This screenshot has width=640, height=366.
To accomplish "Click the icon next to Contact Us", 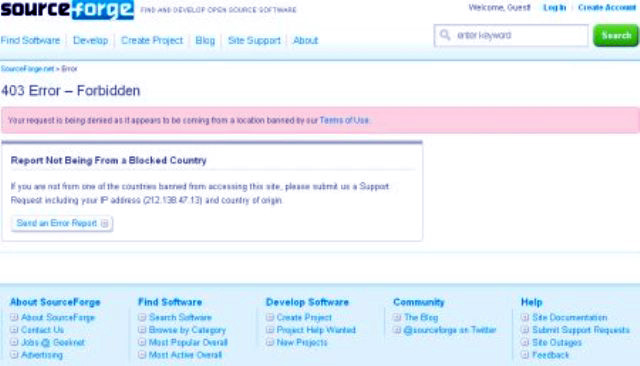I will point(14,330).
